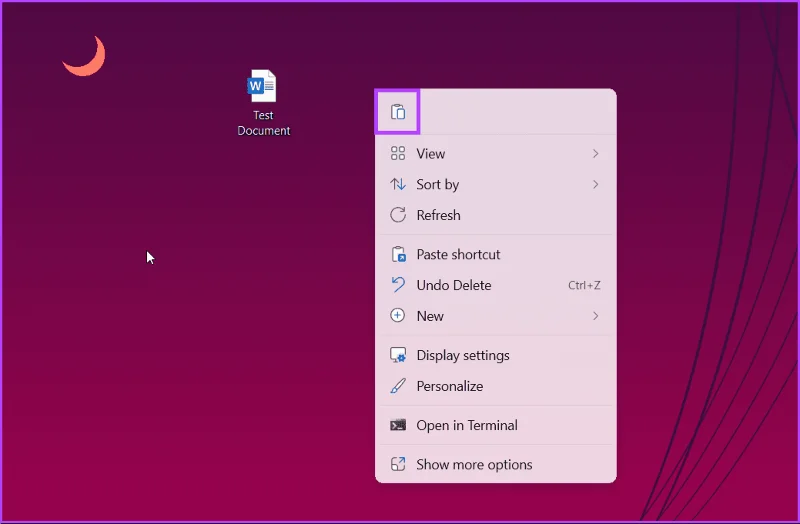Choose Paste shortcut from the menu
The height and width of the screenshot is (524, 800).
[495, 254]
